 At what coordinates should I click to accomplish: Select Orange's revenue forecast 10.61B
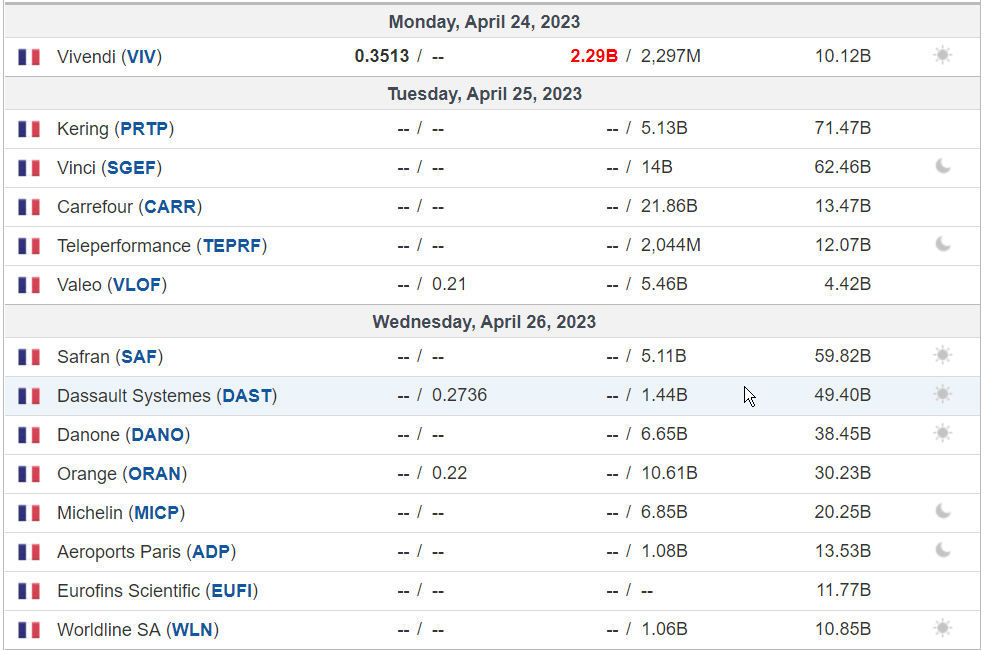[x=669, y=473]
